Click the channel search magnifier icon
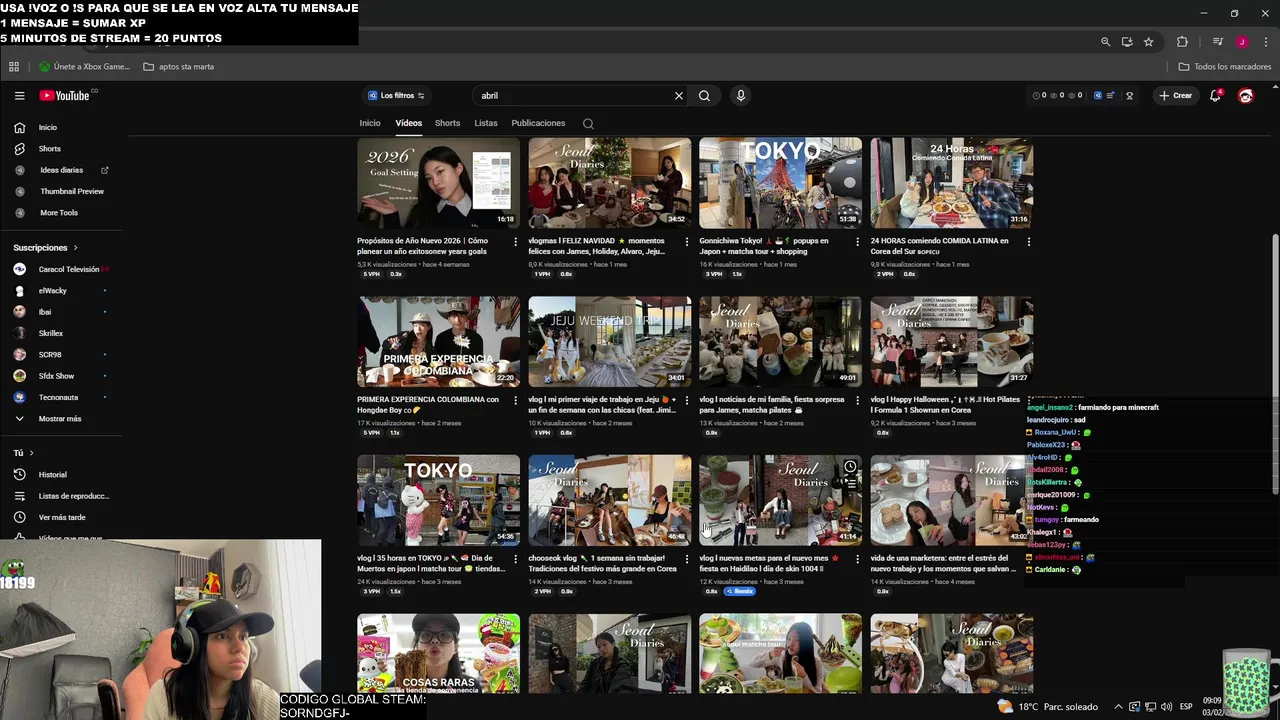Image resolution: width=1280 pixels, height=720 pixels. click(588, 124)
